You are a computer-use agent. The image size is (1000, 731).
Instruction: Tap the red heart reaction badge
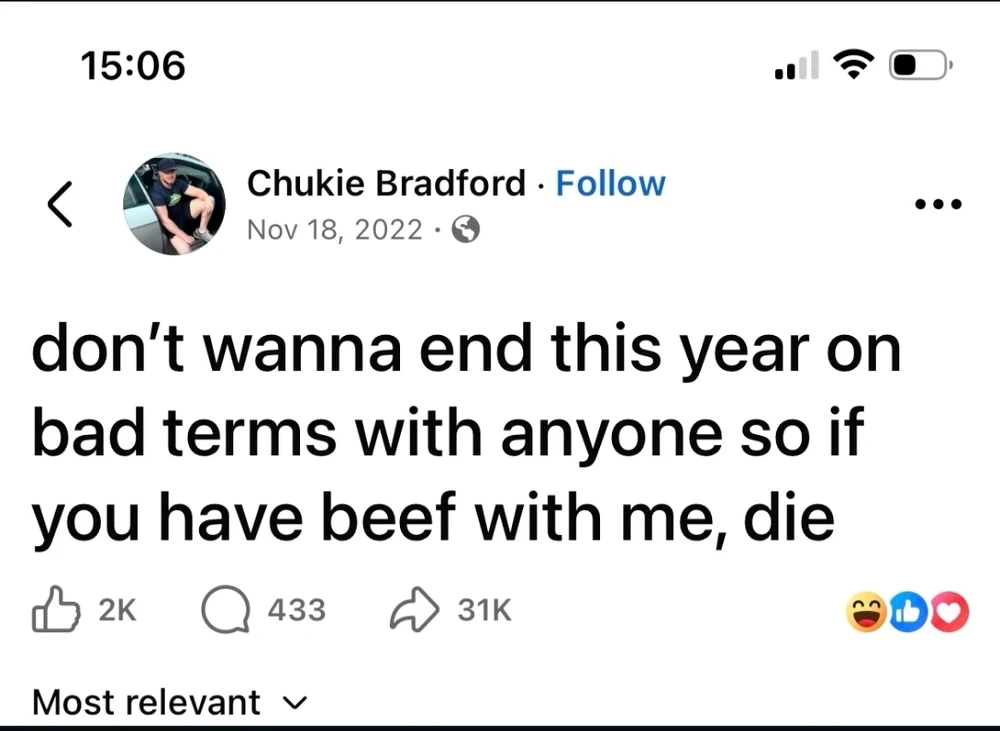tap(949, 613)
